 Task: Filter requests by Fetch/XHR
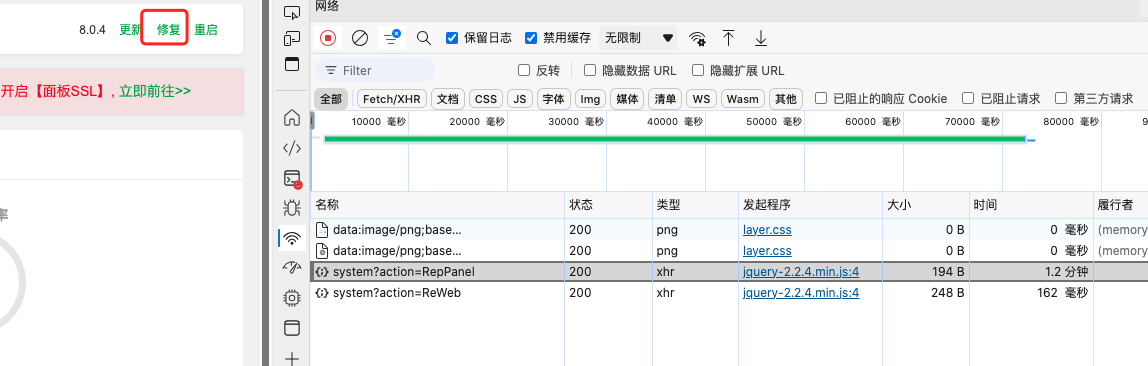(392, 99)
